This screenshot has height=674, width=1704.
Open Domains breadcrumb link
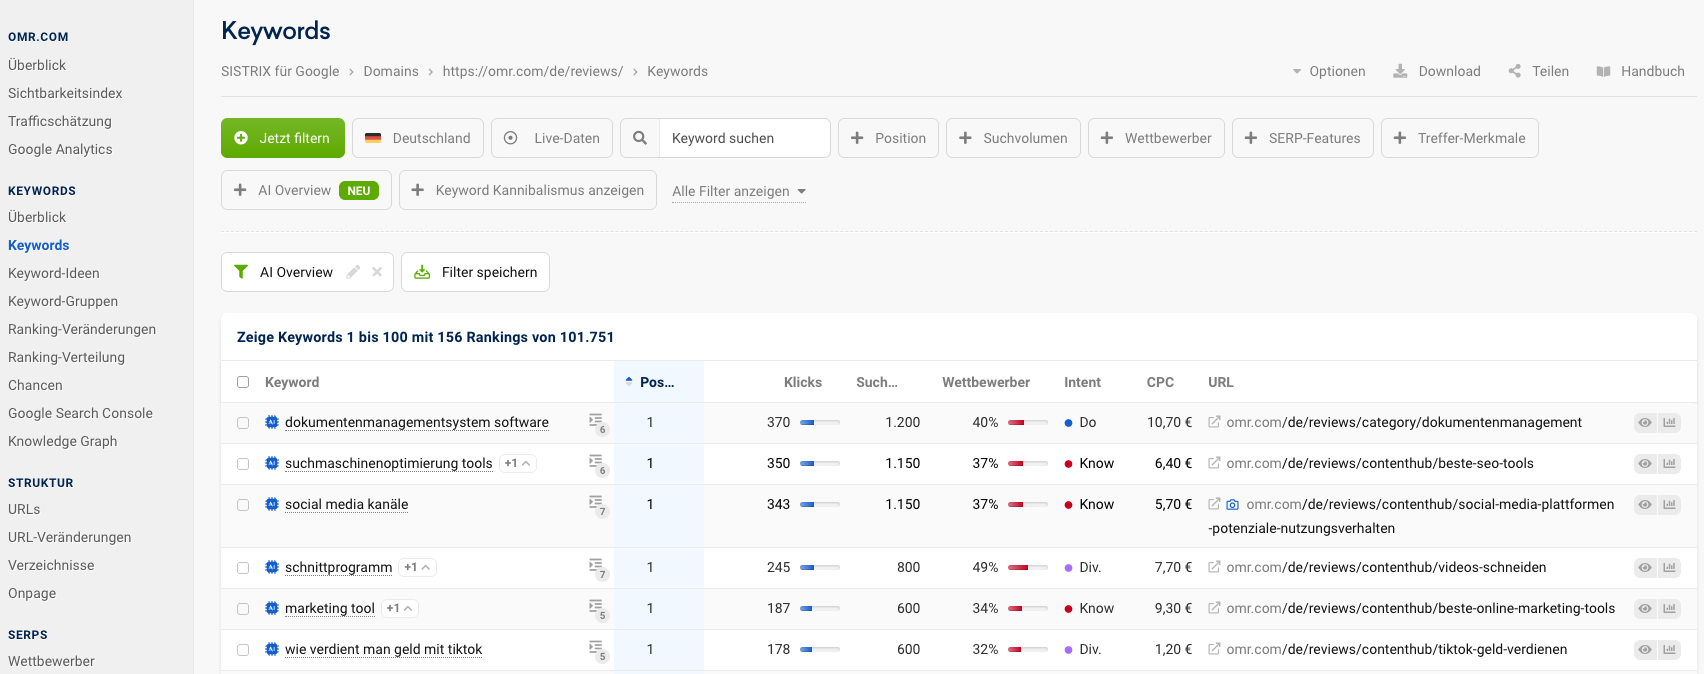click(x=391, y=71)
